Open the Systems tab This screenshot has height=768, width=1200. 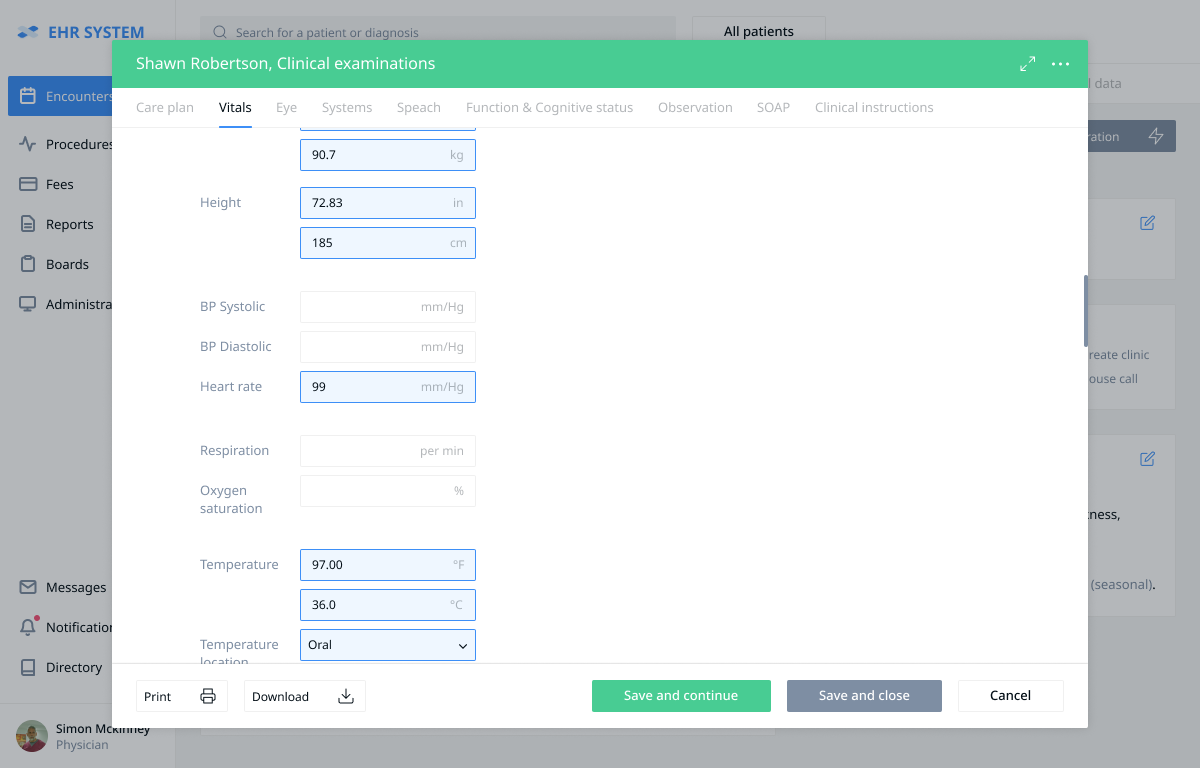(347, 107)
